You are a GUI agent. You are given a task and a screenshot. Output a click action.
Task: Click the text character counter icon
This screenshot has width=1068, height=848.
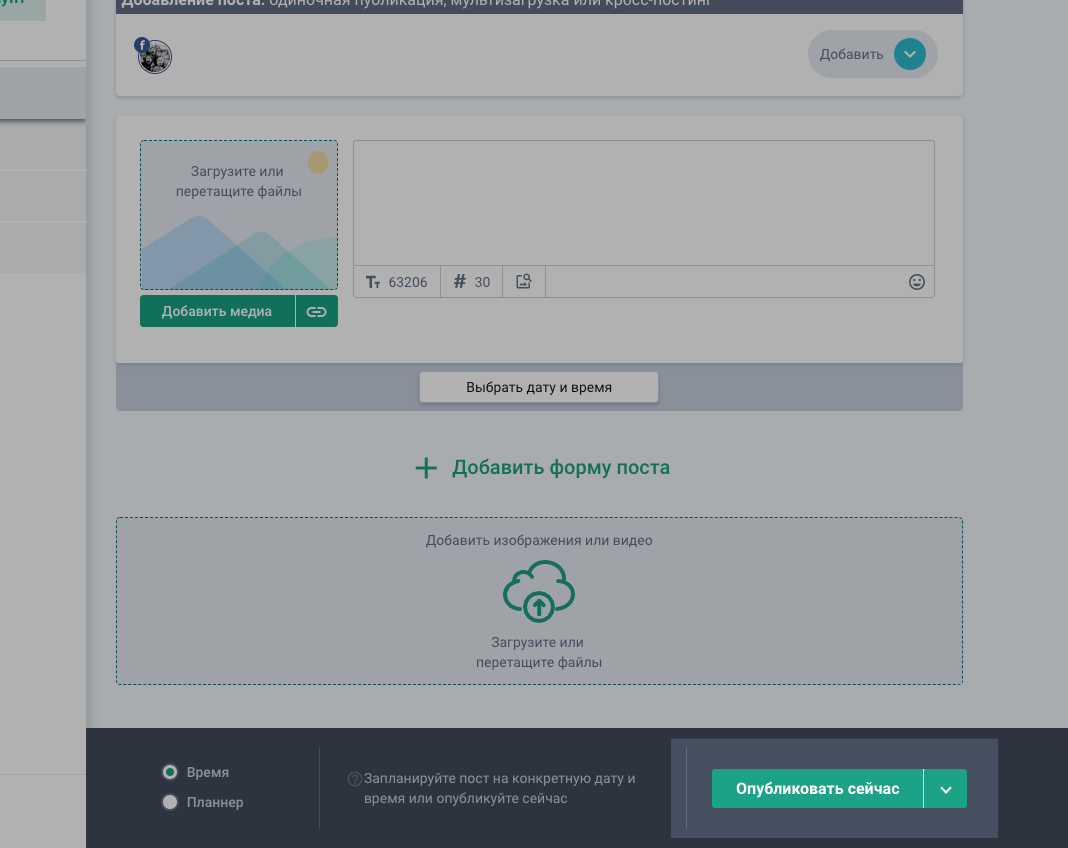pyautogui.click(x=373, y=282)
